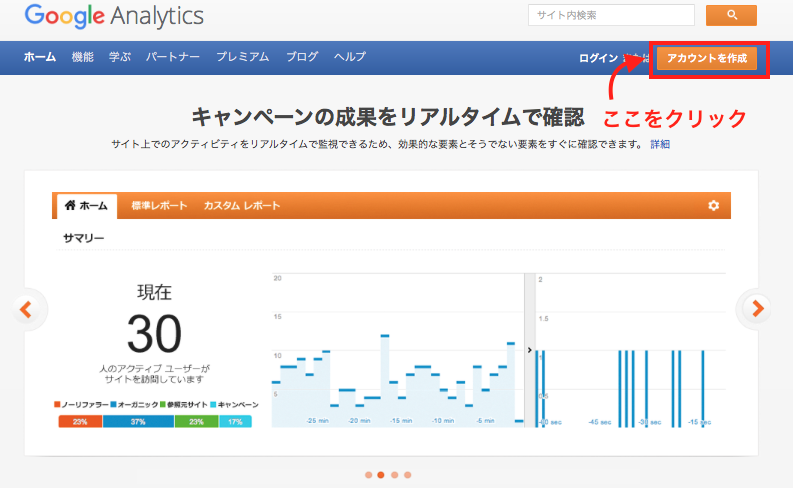Select the first carousel dot indicator
The width and height of the screenshot is (793, 488).
pos(369,475)
